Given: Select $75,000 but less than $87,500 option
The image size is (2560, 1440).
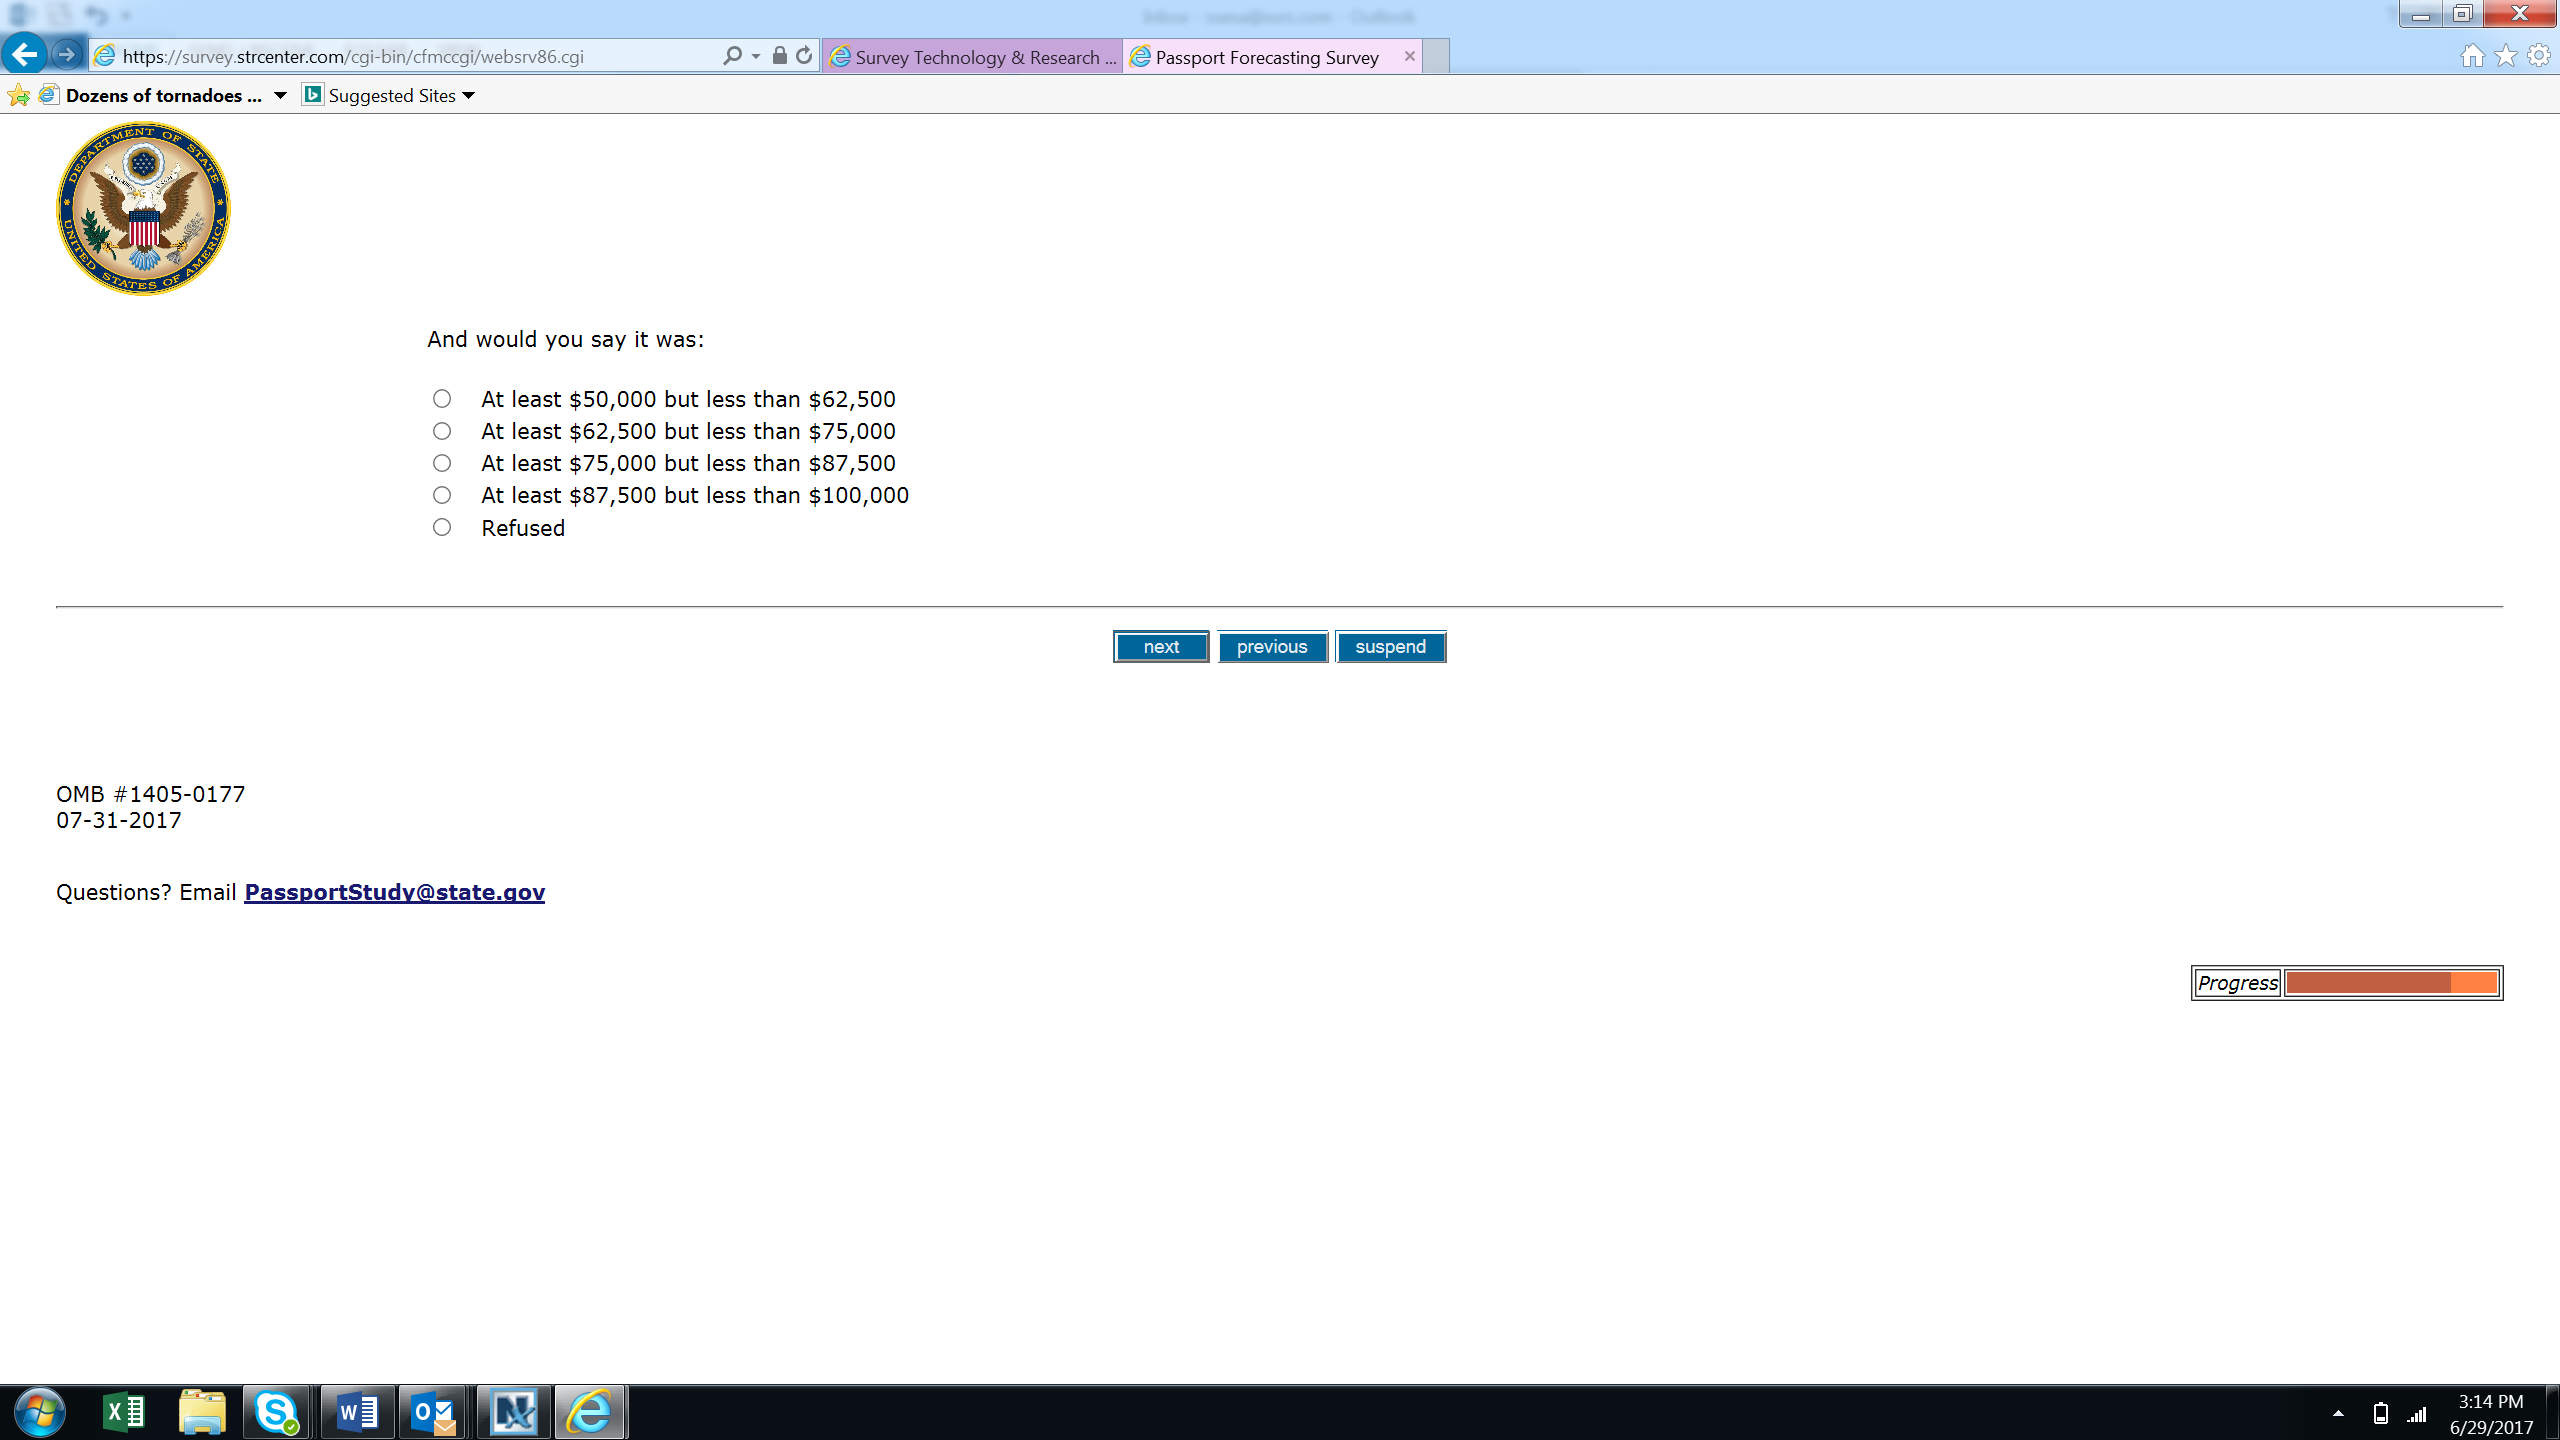Looking at the screenshot, I should click(442, 463).
